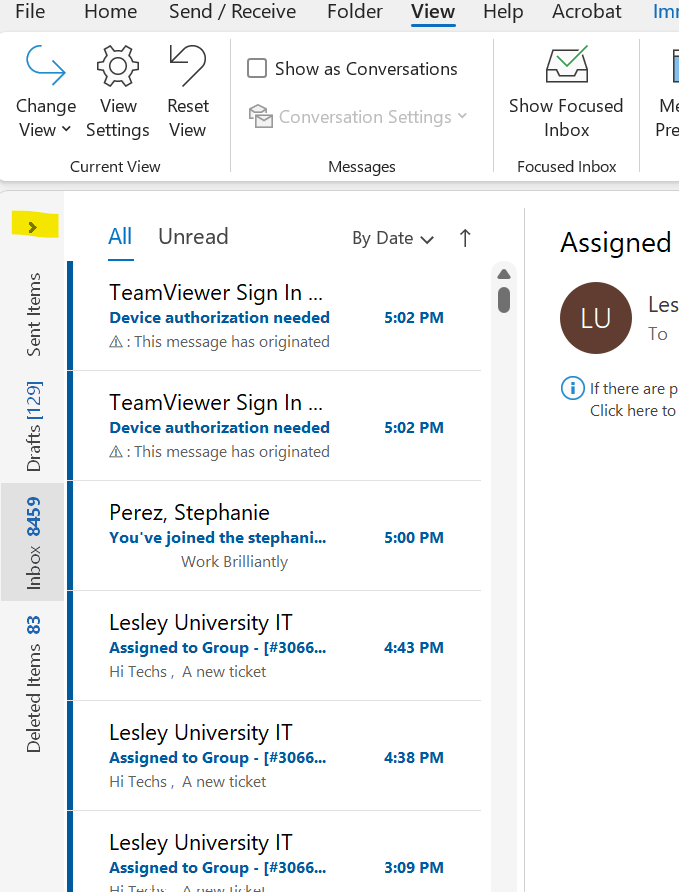Click the 'Click here to' info link

click(x=633, y=411)
